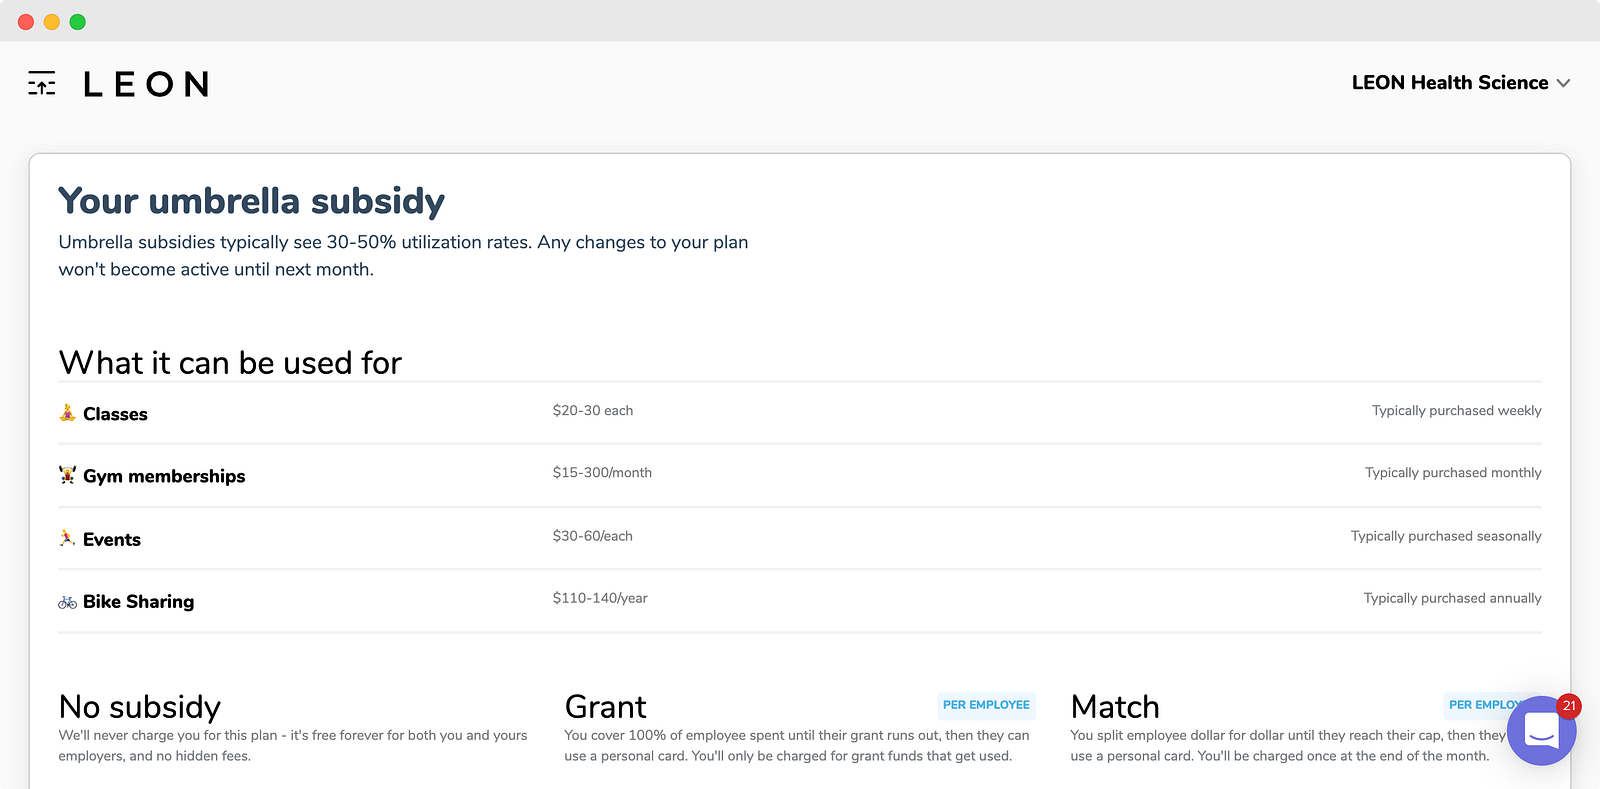Screen dimensions: 1600x789
Task: Open the Classes row
Action: 115,414
